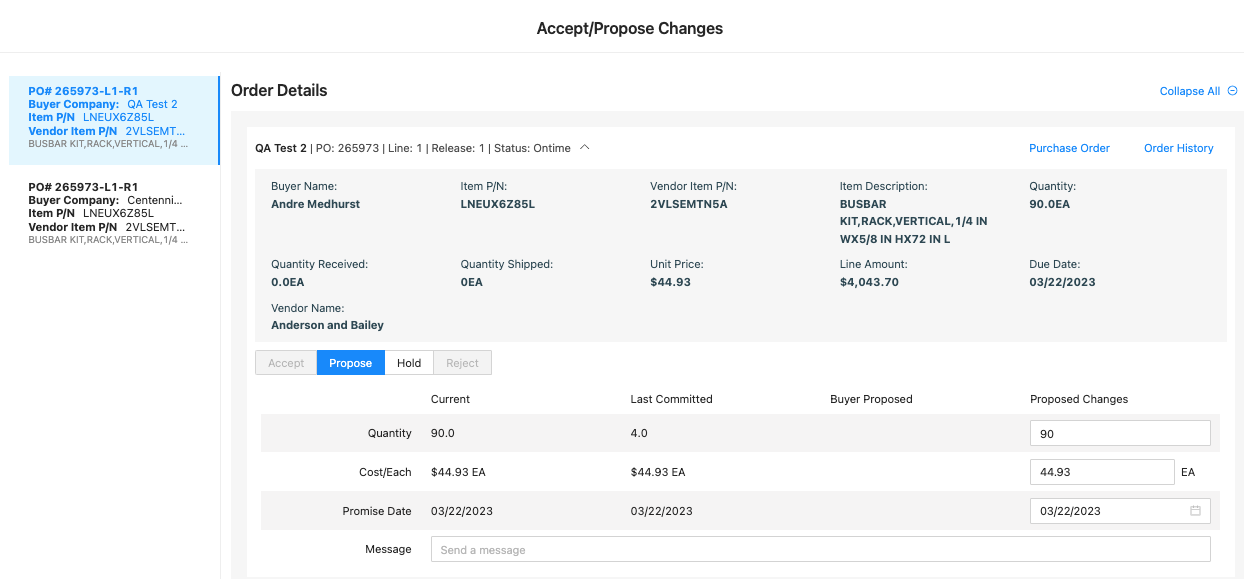Click the vendor item P/N 2VLSEMTN5A value
The image size is (1244, 579).
coord(689,204)
